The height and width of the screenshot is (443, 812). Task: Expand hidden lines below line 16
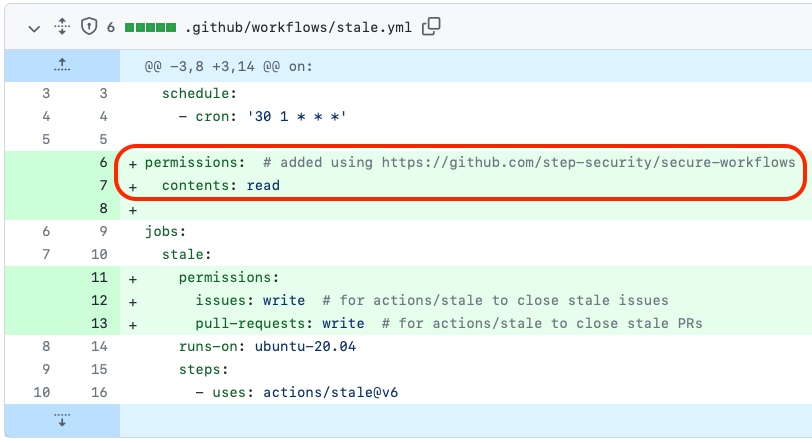(62, 420)
